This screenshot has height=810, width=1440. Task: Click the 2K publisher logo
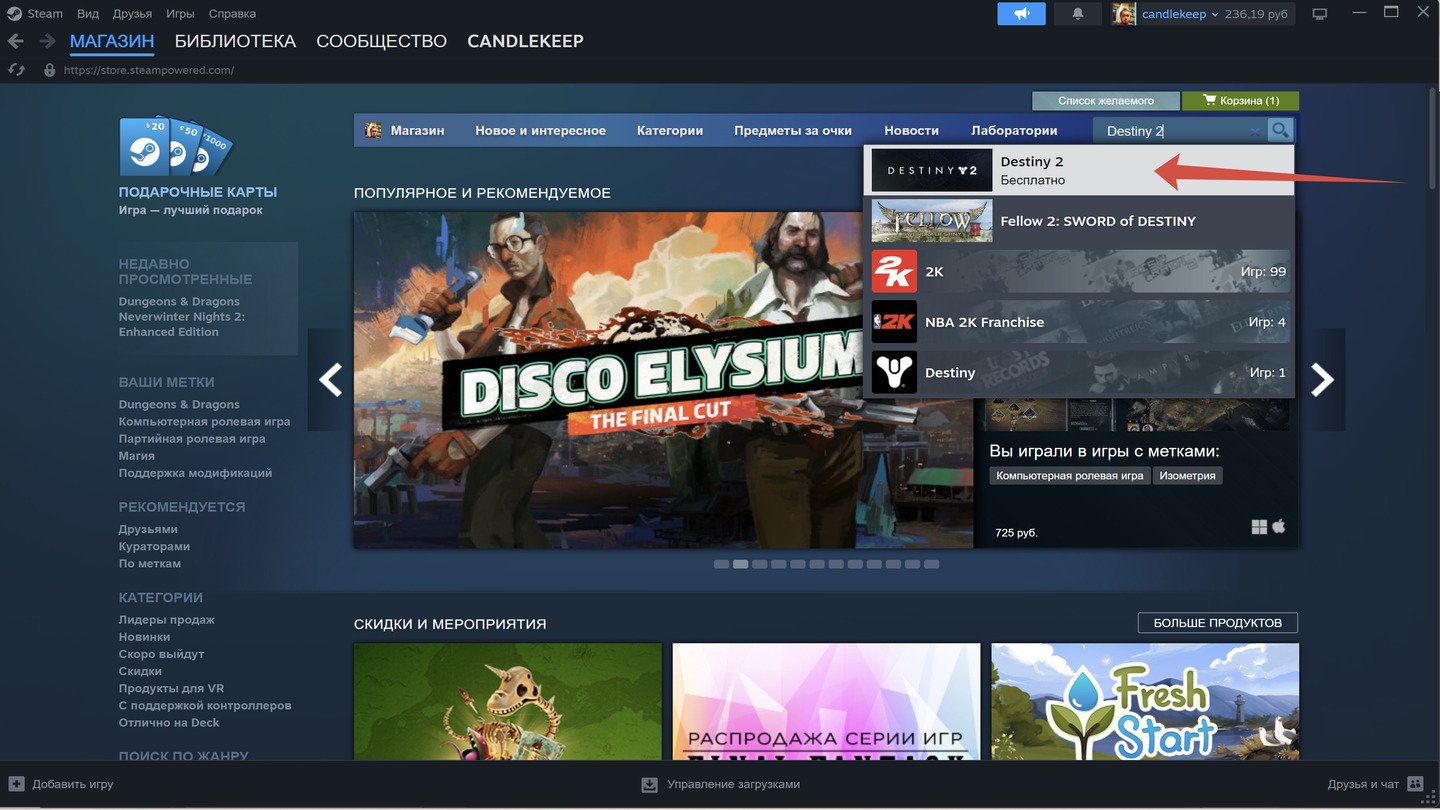click(x=894, y=271)
